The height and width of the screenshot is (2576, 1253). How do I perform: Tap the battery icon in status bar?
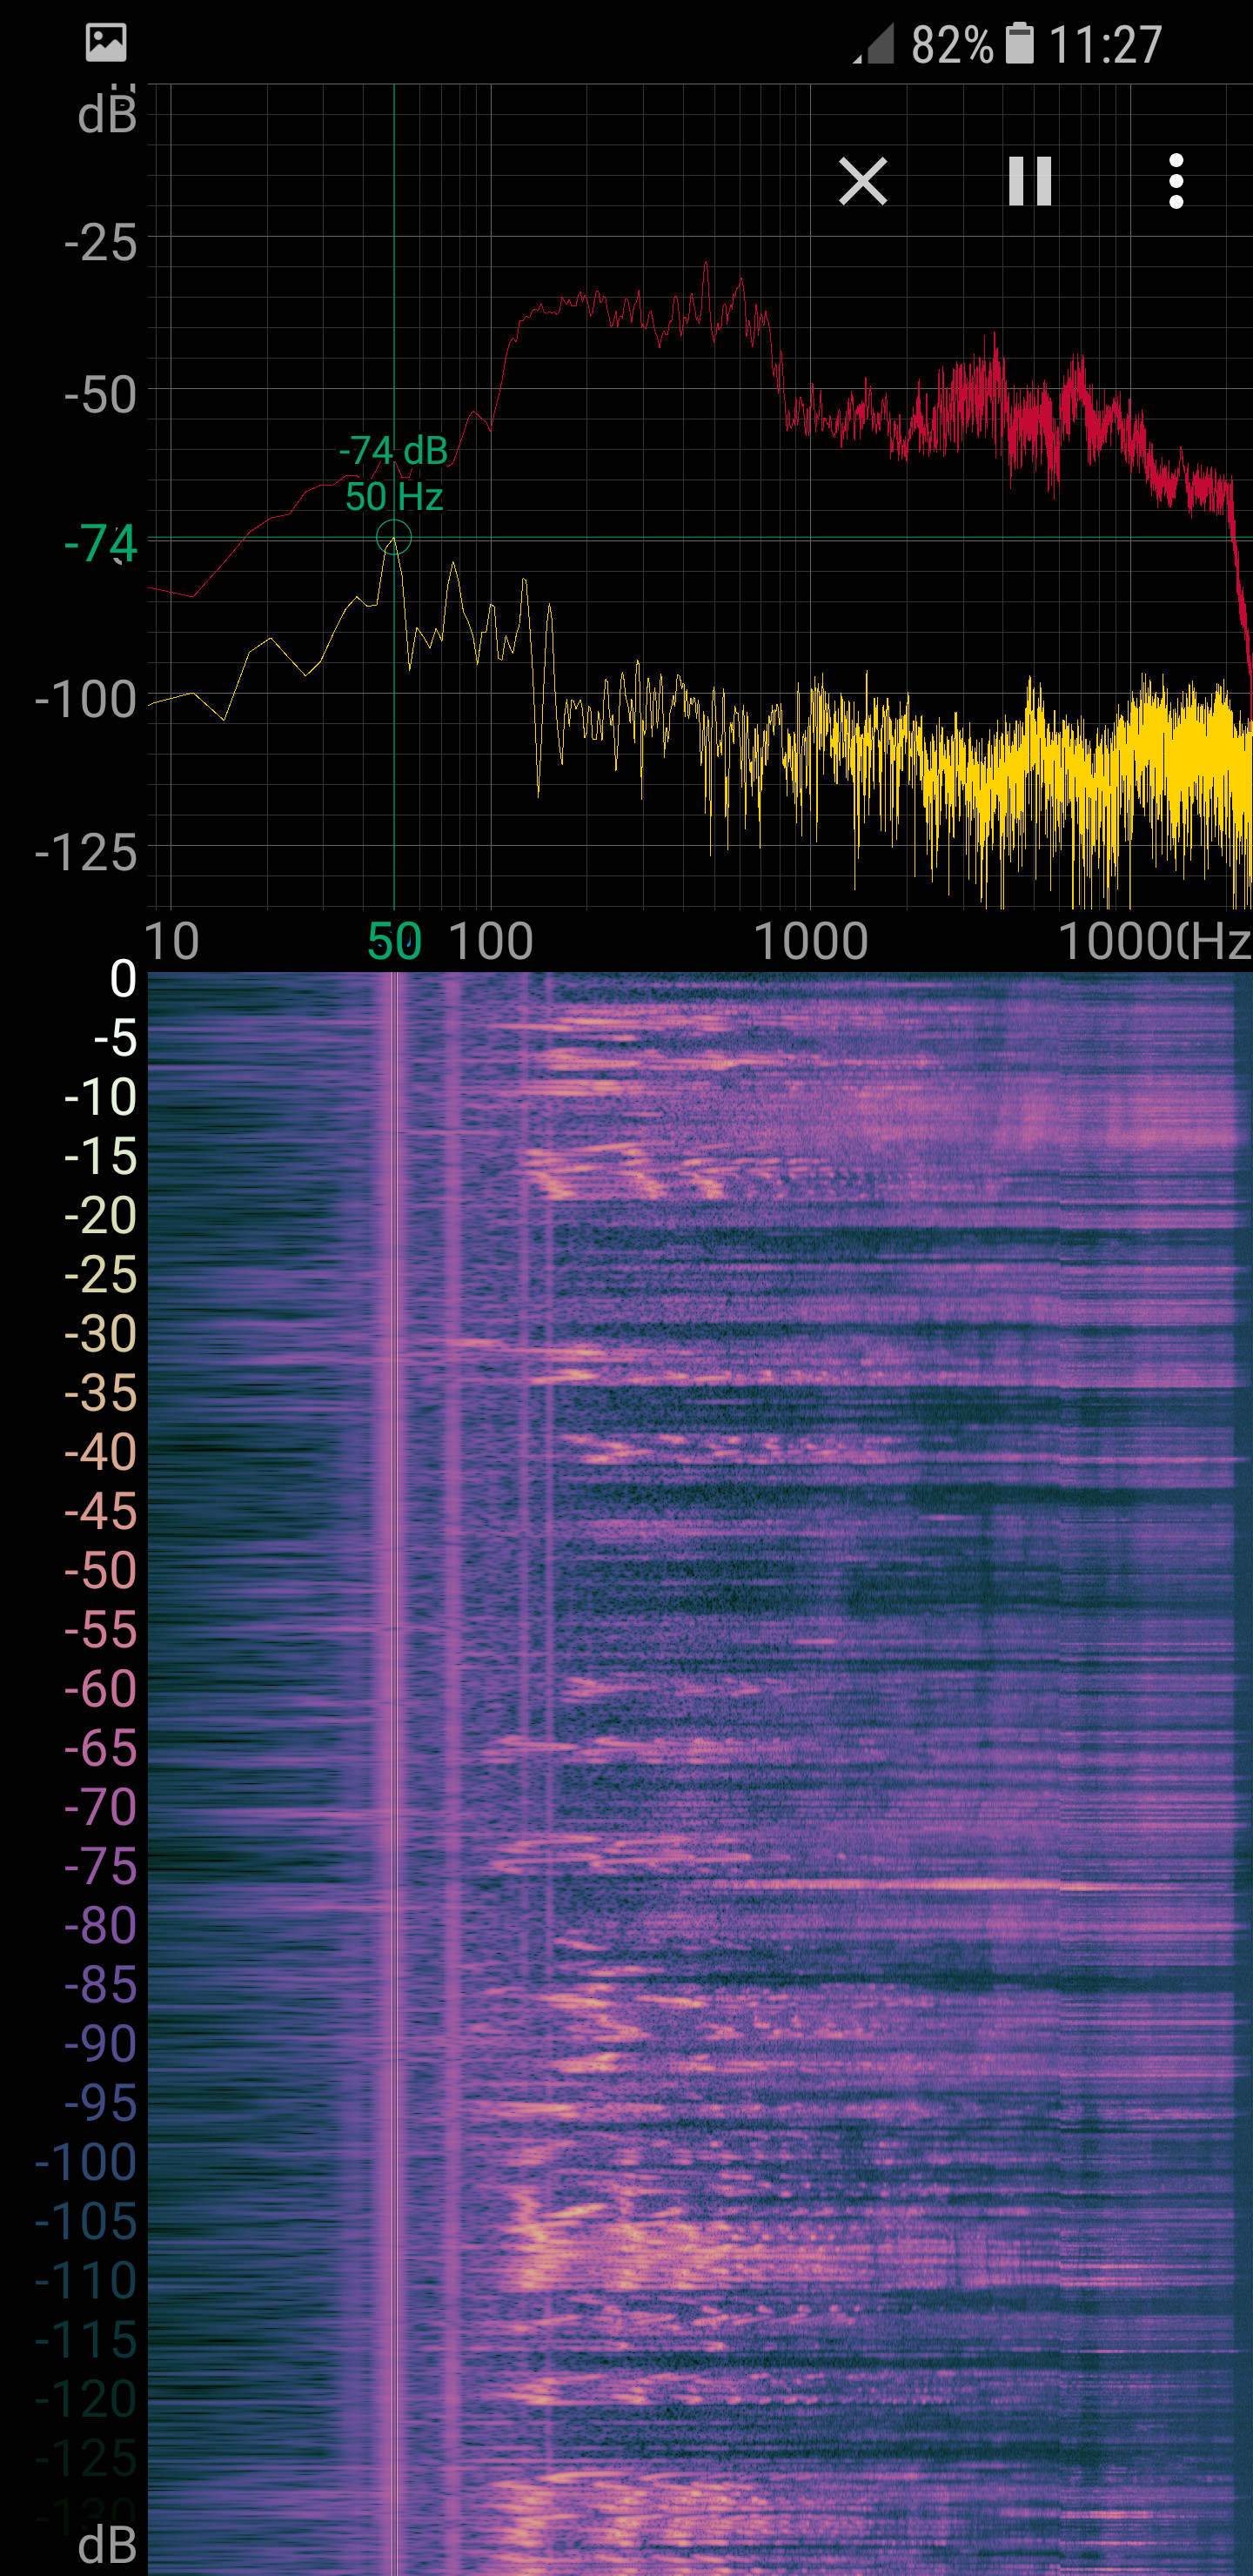coord(1019,43)
